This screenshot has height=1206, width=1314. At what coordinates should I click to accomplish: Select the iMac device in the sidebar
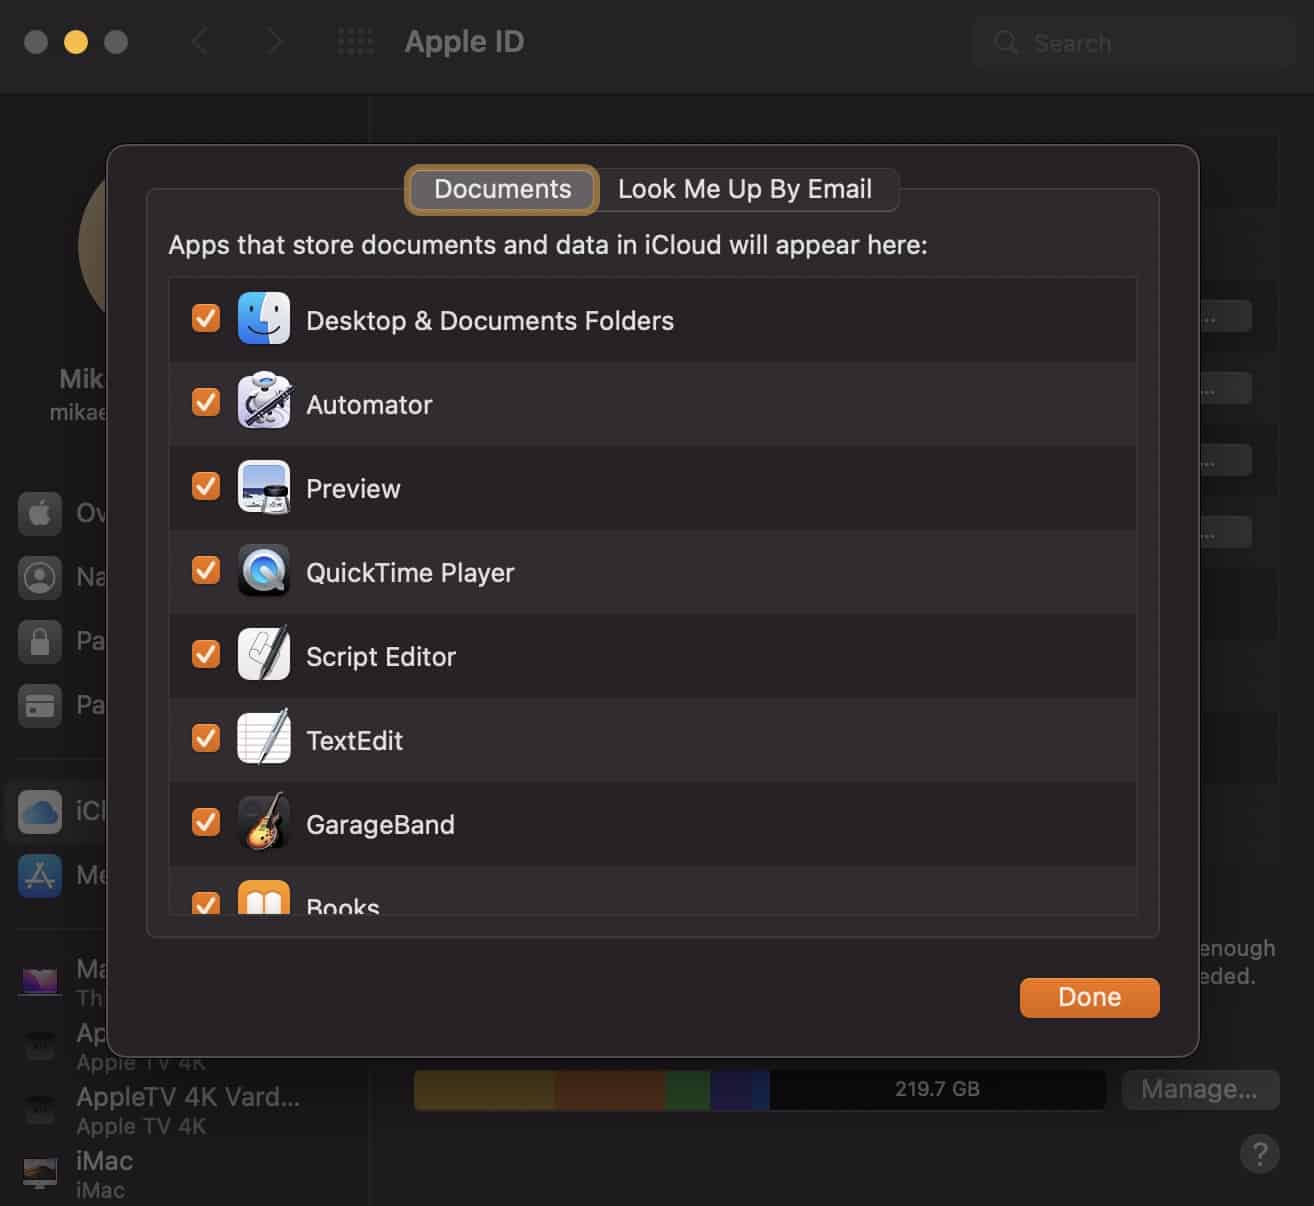pos(185,1174)
